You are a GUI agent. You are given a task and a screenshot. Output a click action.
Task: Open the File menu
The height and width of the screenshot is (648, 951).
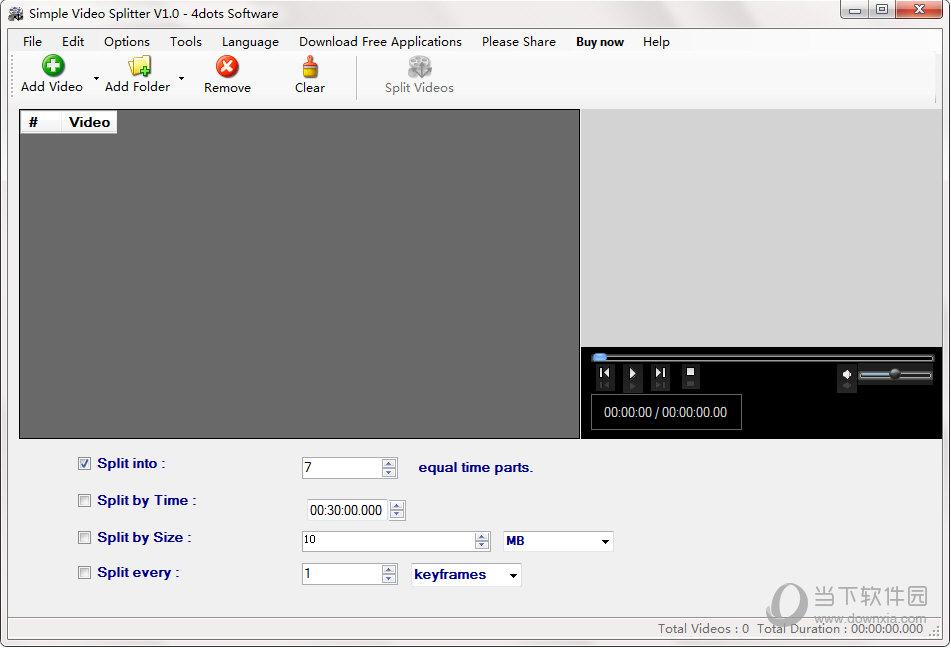32,42
